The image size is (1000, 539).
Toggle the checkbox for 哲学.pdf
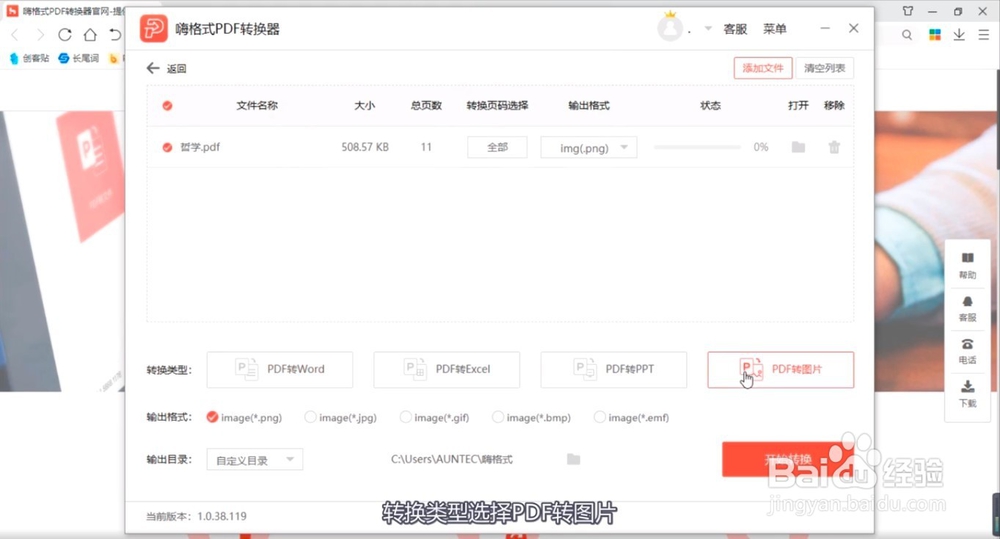tap(167, 147)
